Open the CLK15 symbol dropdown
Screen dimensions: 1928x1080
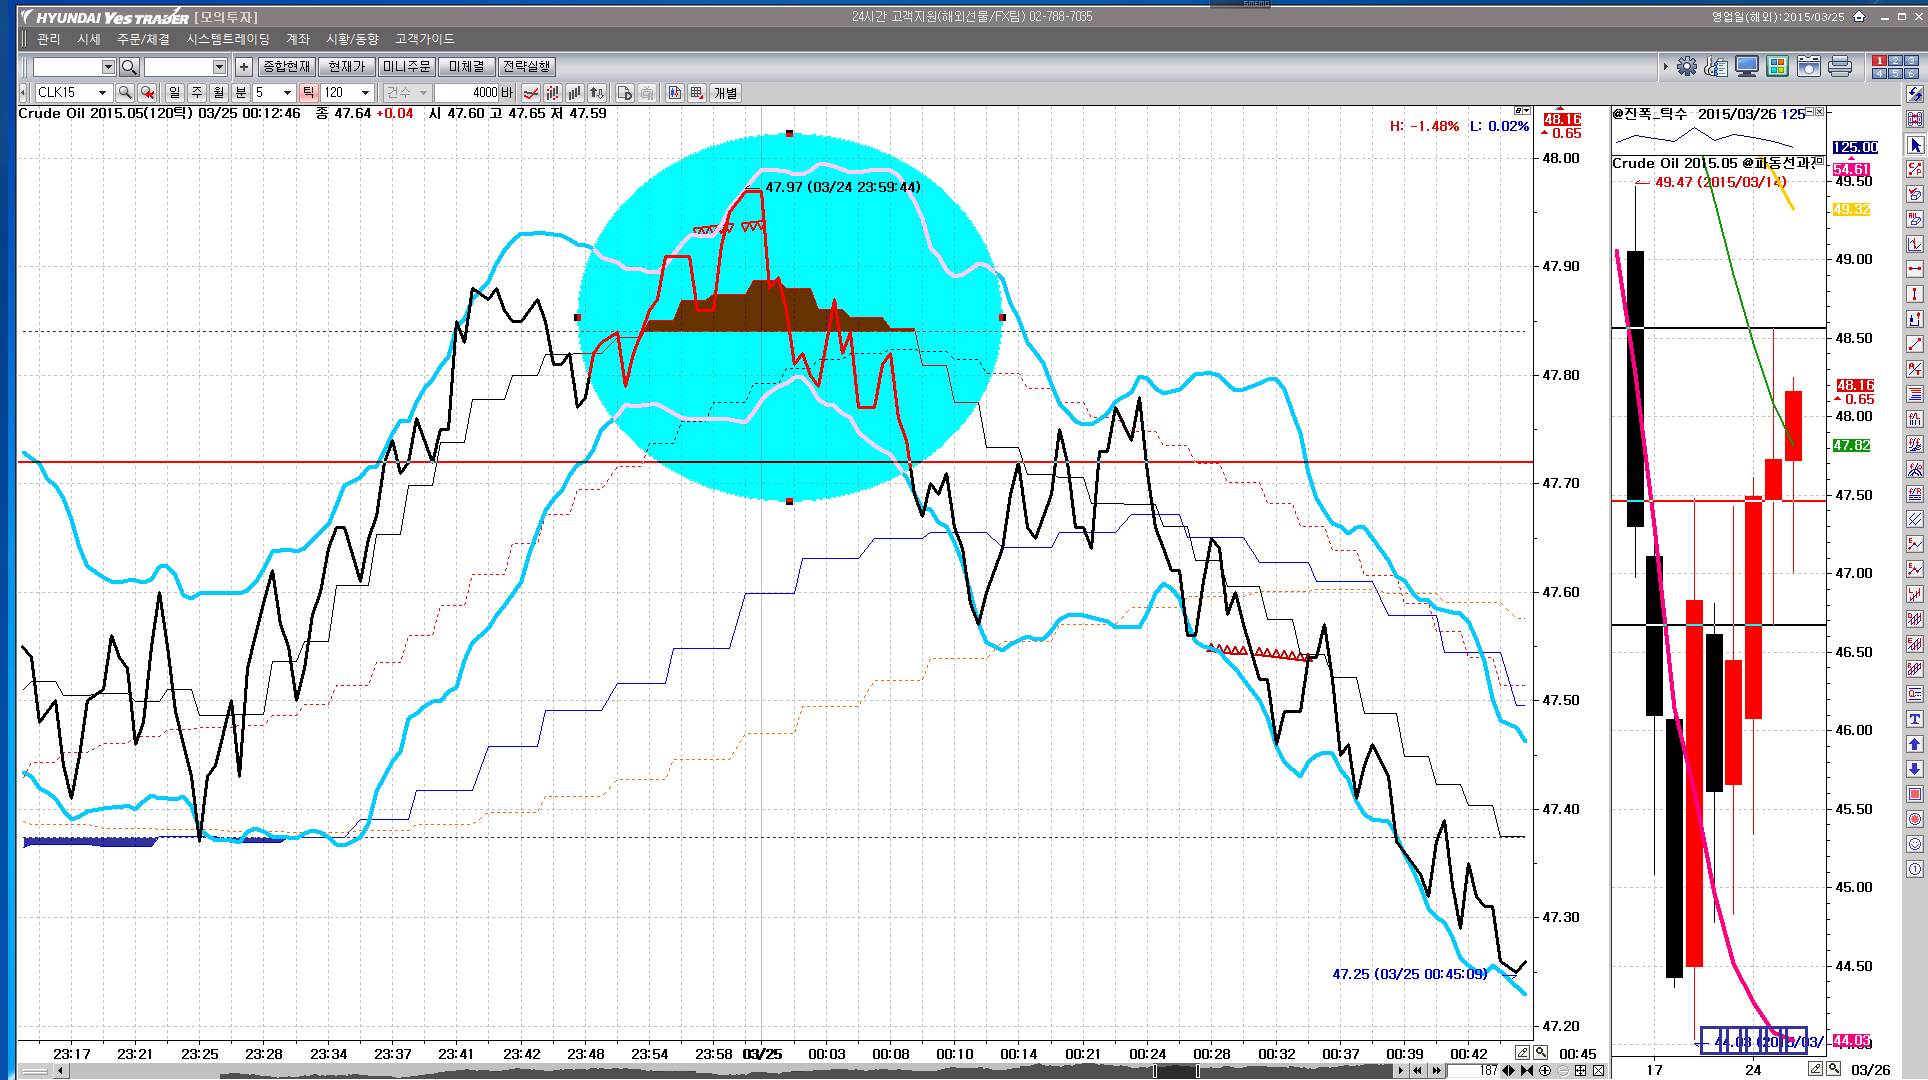pos(102,93)
